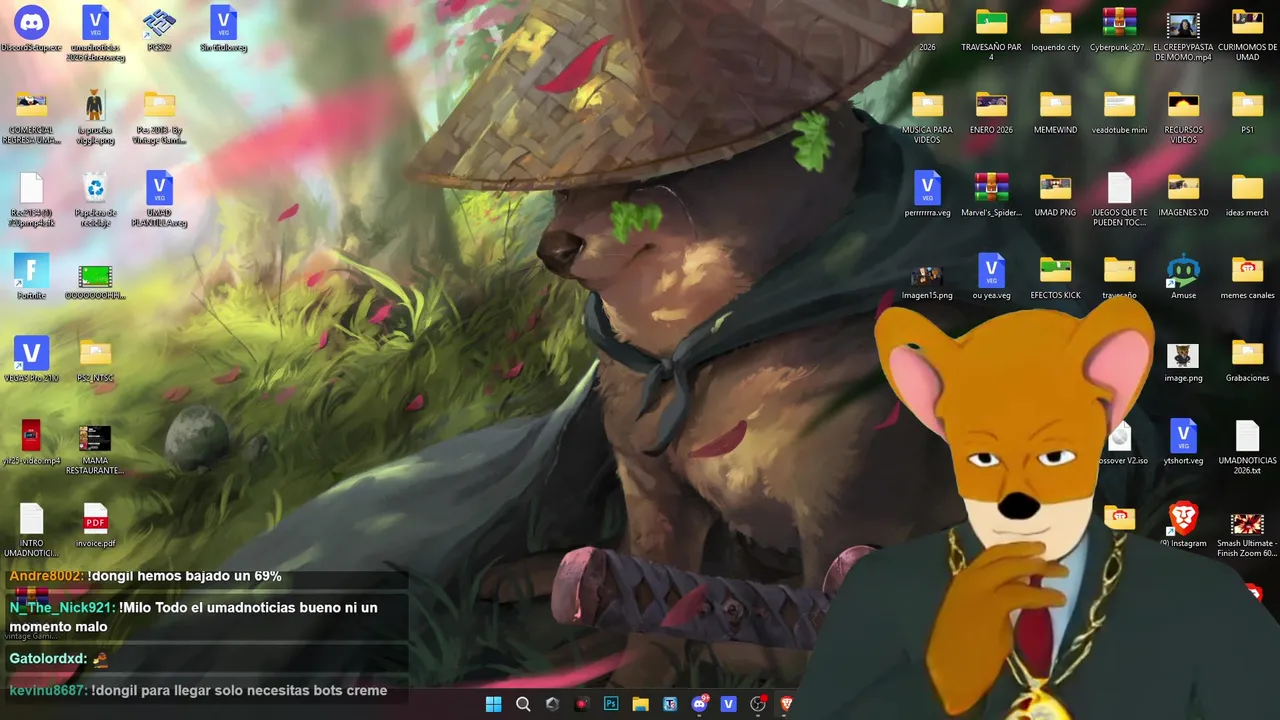Select the PS2_NTSC folder
The width and height of the screenshot is (1280, 720).
95,360
